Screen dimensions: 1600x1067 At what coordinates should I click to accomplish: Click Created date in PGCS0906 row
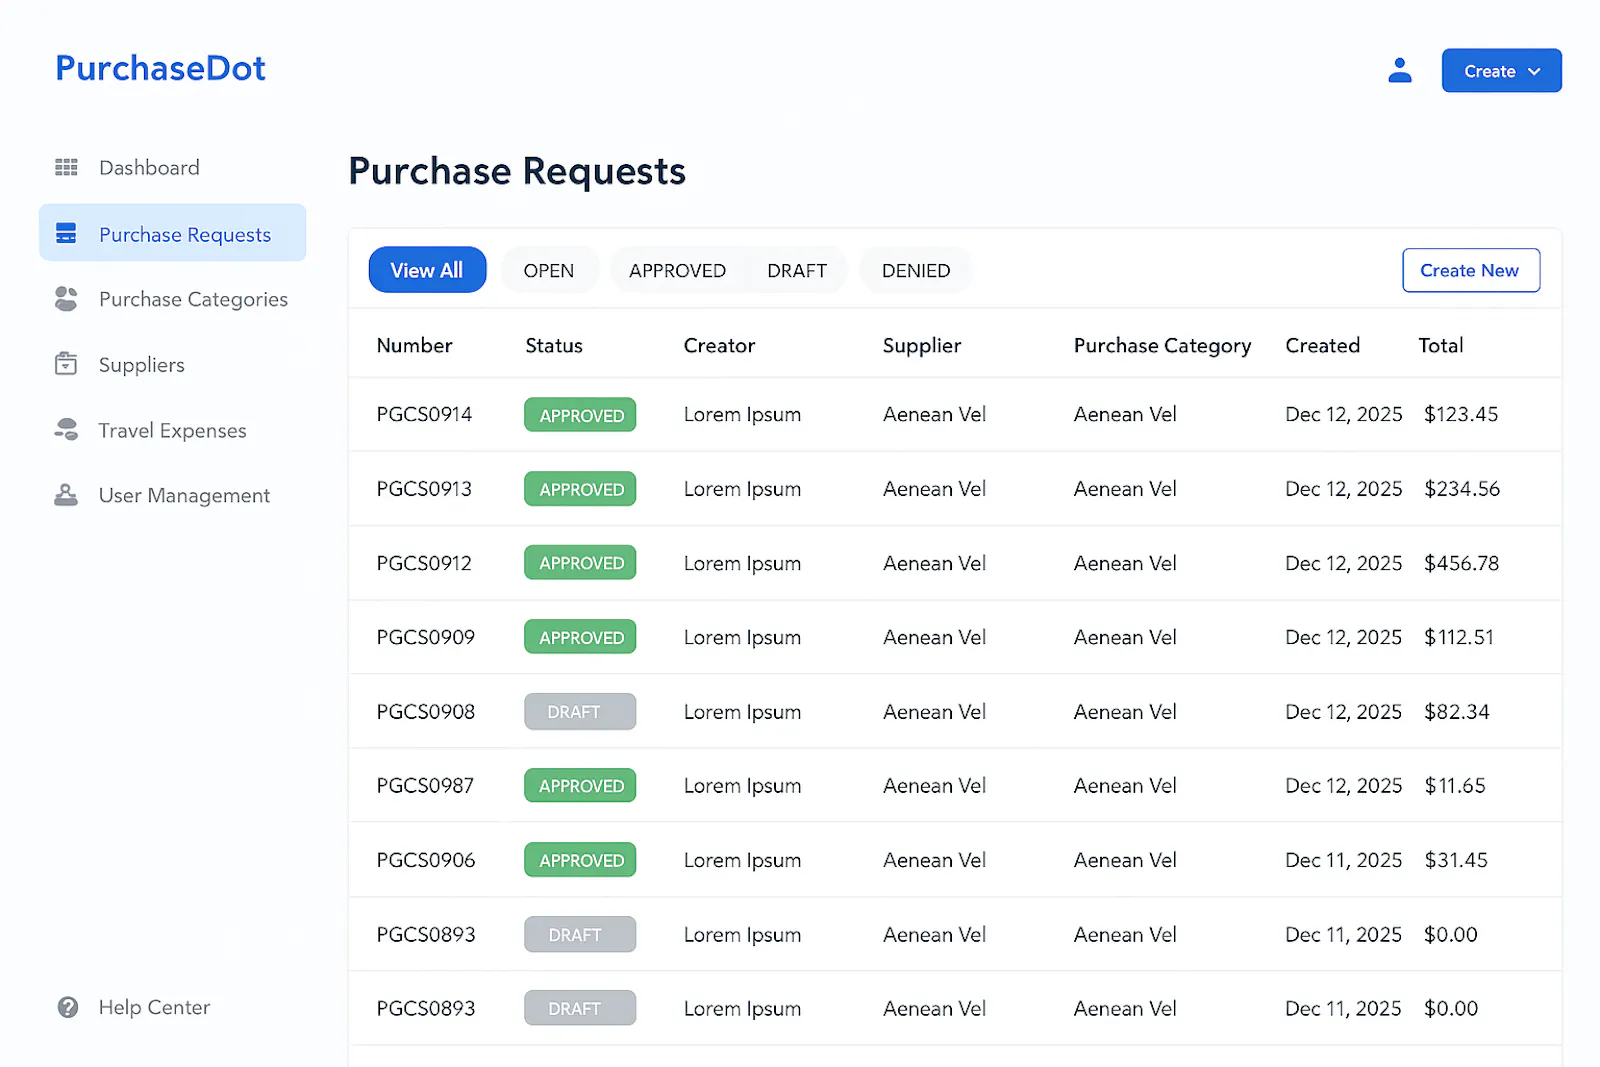pos(1344,859)
